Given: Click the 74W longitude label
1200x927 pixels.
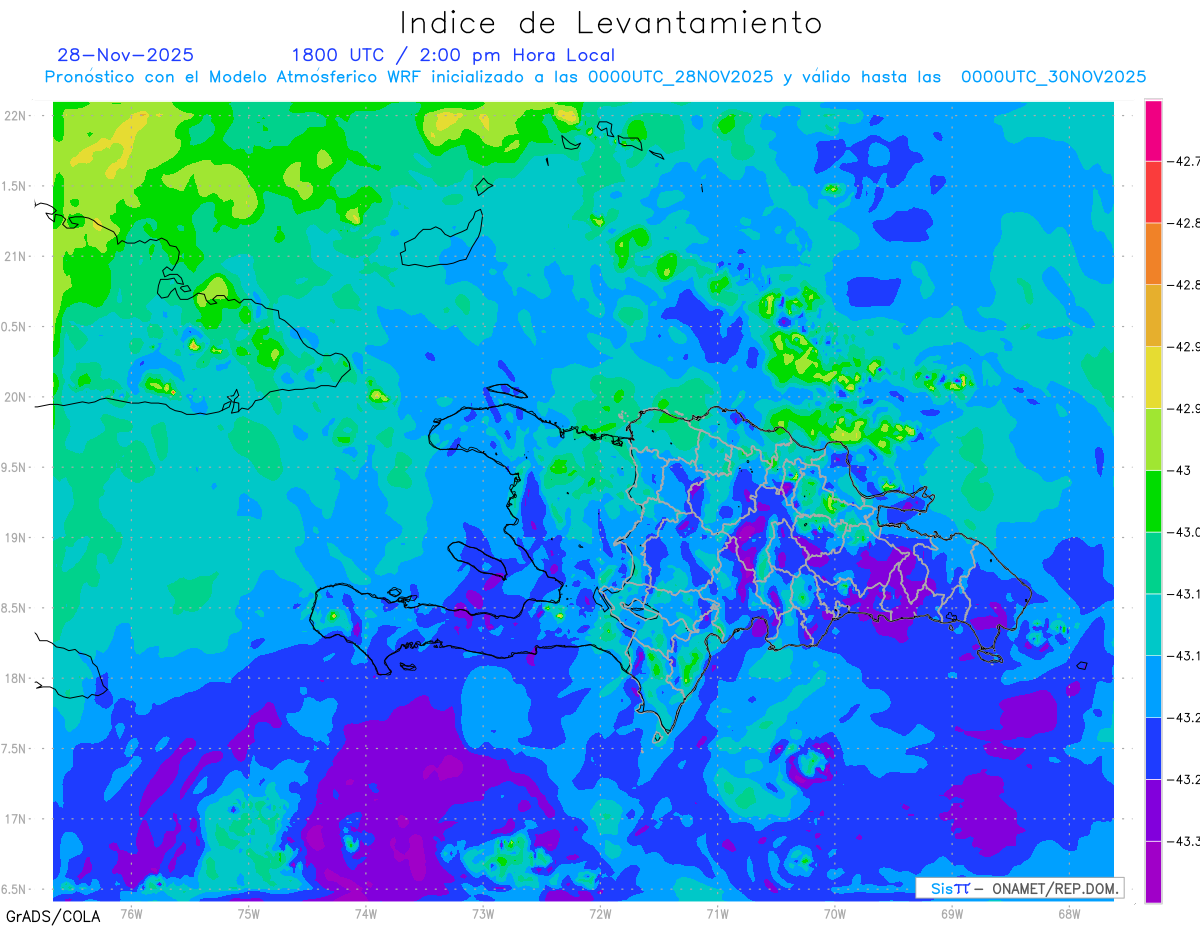Looking at the screenshot, I should click(x=365, y=912).
